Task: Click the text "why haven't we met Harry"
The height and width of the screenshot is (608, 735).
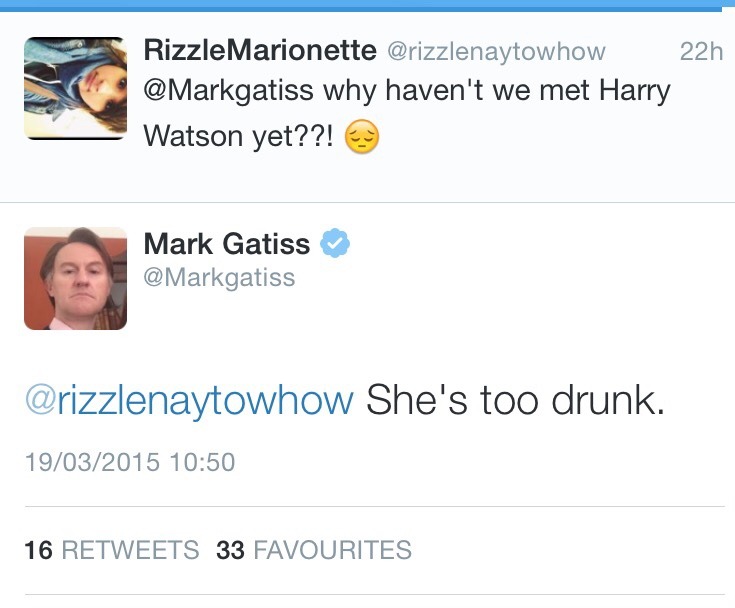Action: [x=496, y=92]
